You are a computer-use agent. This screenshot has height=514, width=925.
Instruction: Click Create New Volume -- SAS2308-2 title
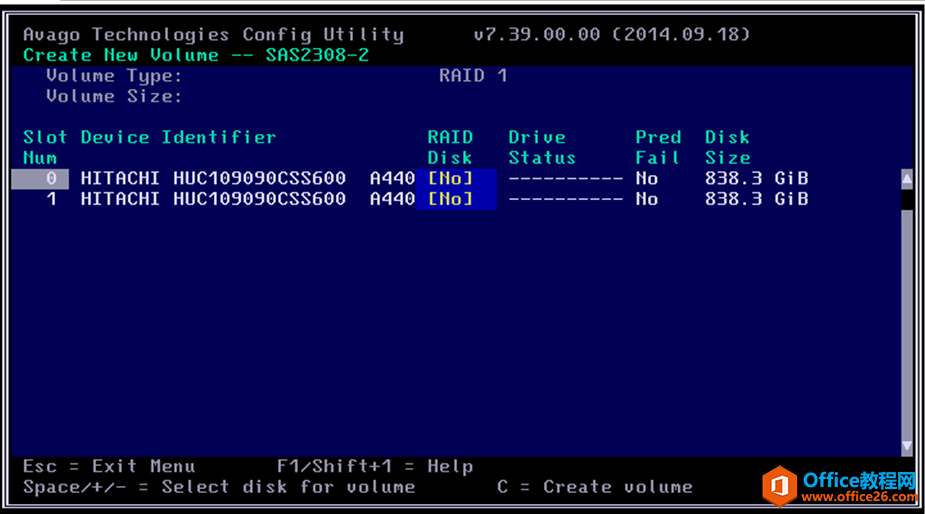point(196,55)
